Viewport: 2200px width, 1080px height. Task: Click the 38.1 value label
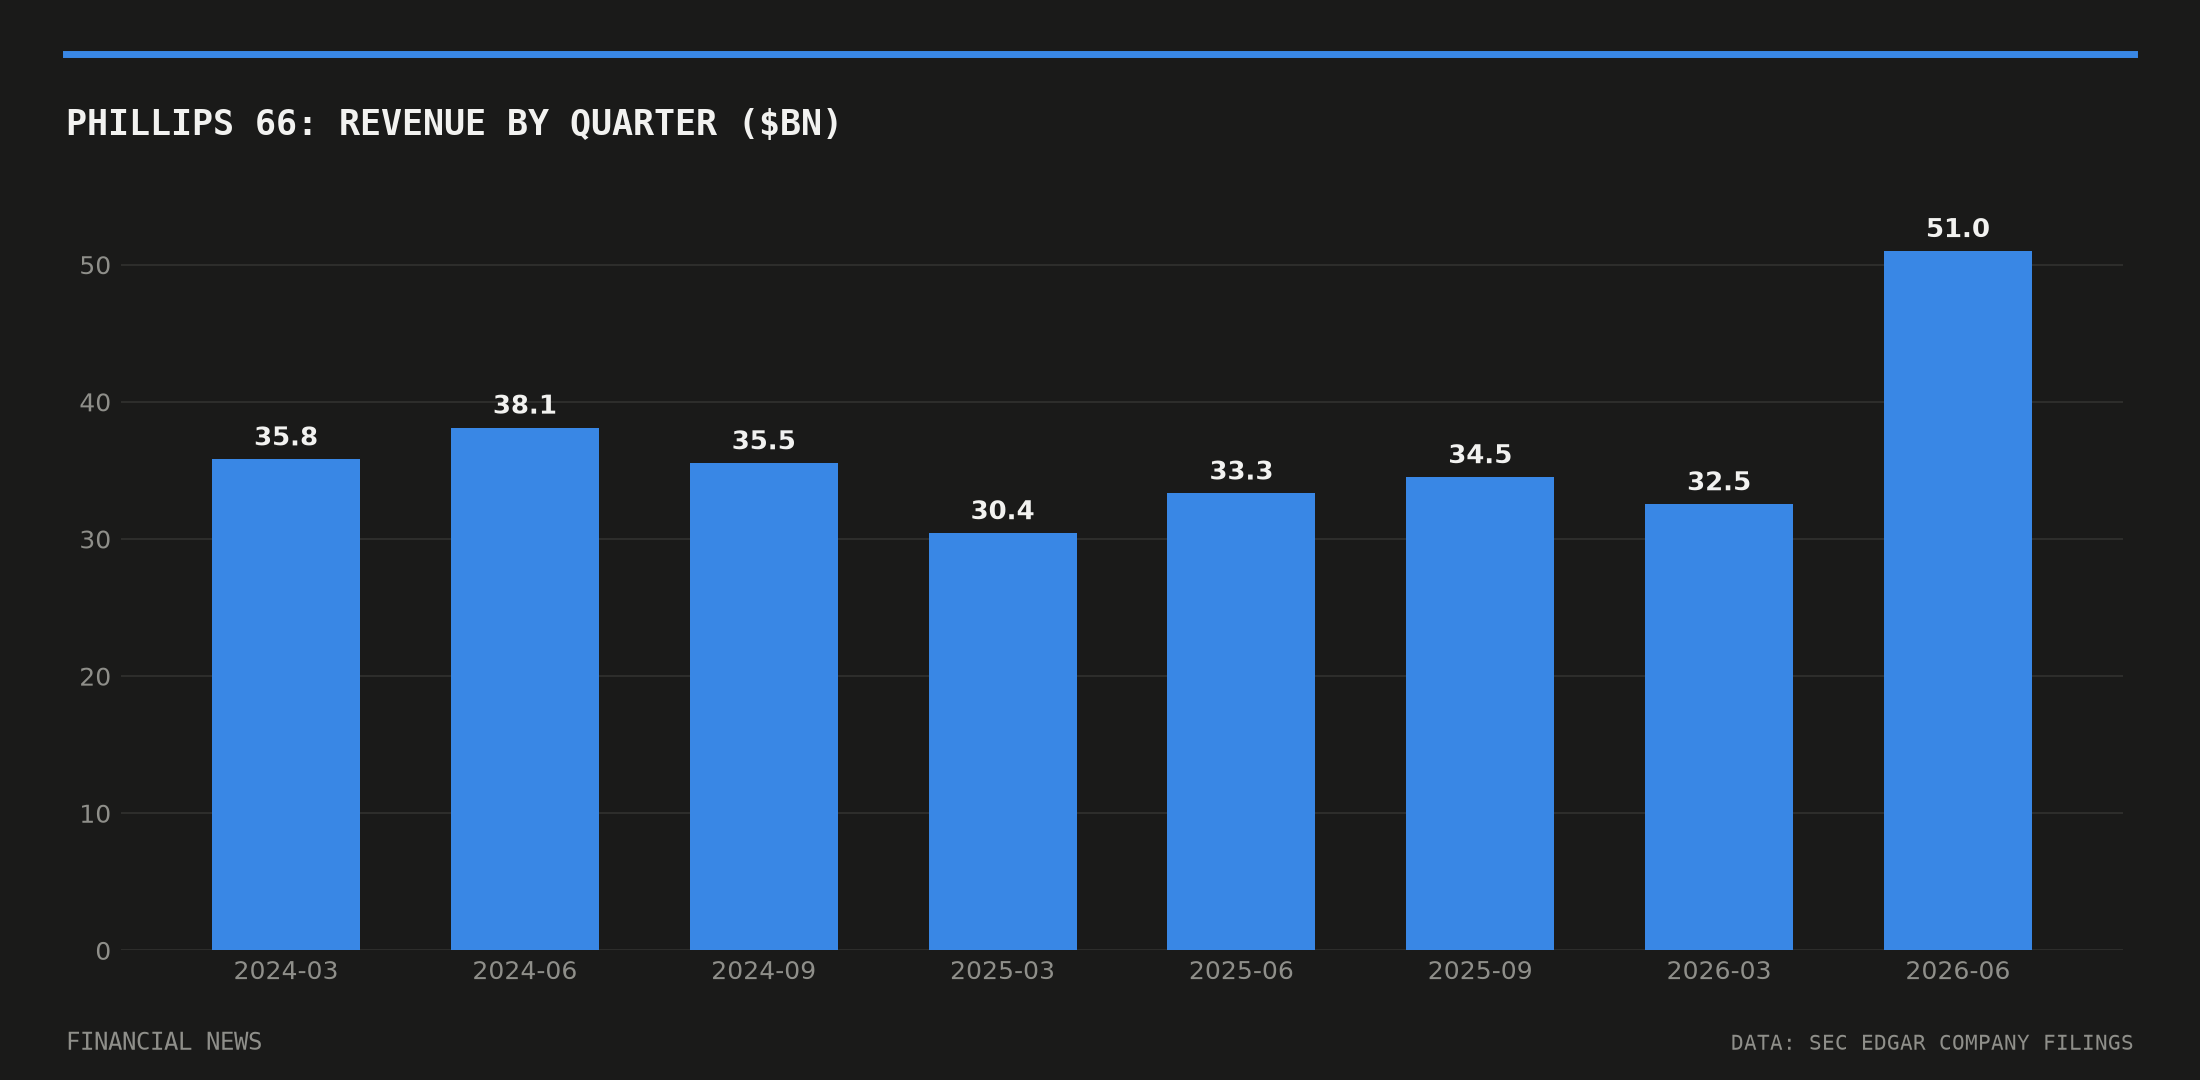tap(525, 405)
